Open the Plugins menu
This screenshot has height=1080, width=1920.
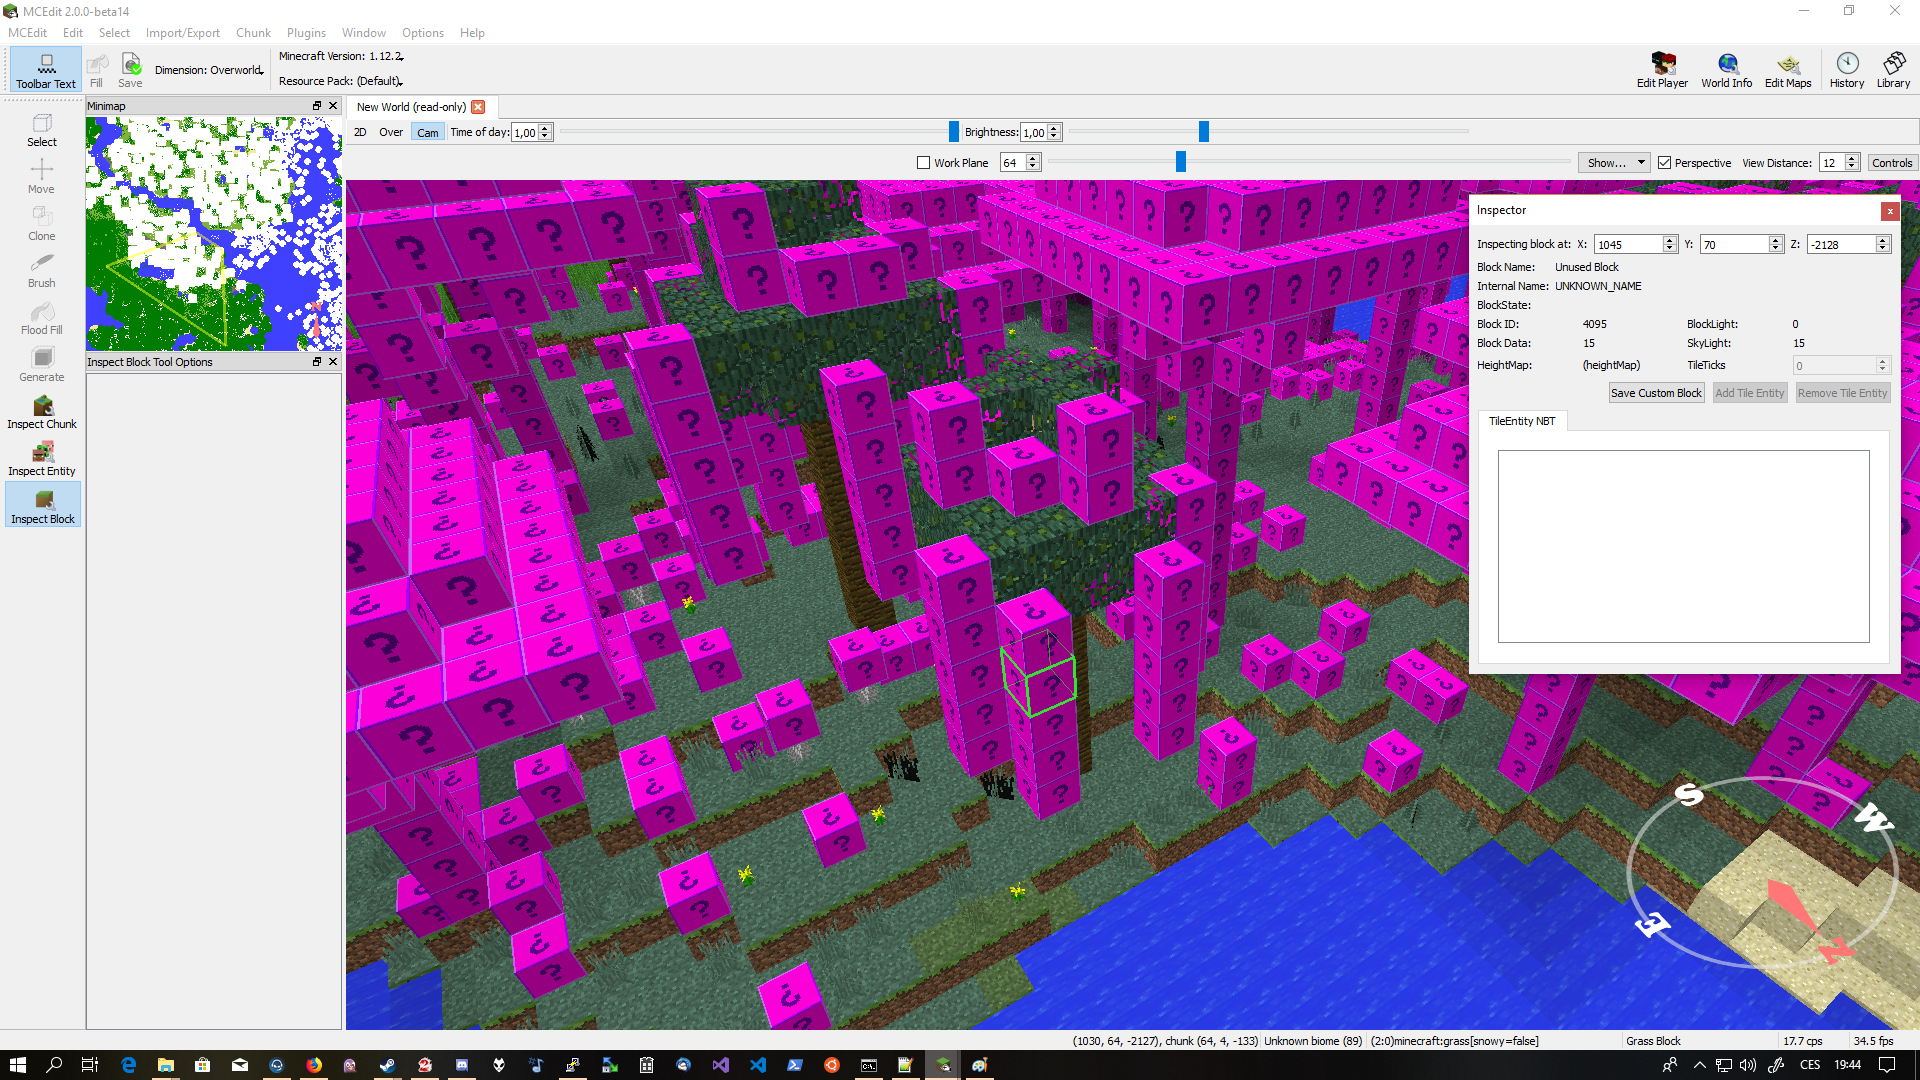306,33
